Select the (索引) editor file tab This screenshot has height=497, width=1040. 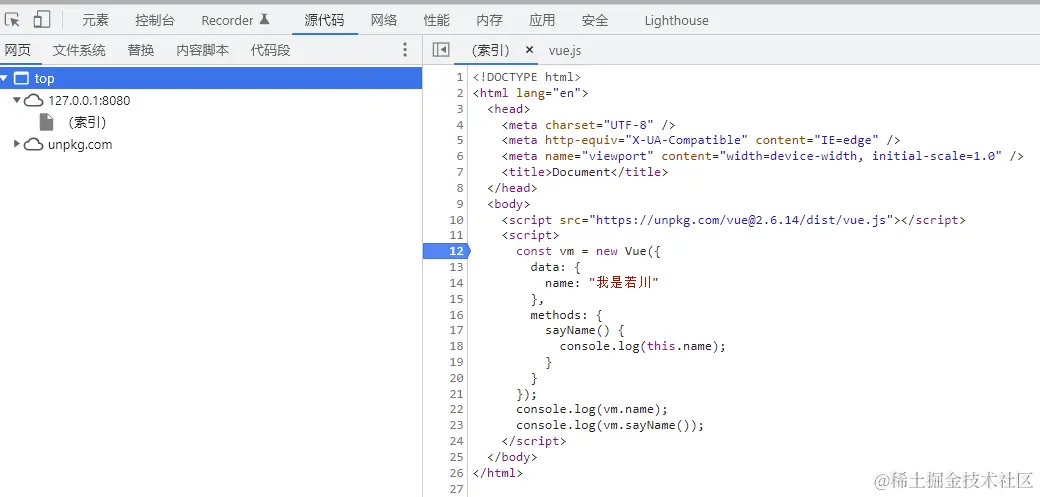pyautogui.click(x=490, y=50)
